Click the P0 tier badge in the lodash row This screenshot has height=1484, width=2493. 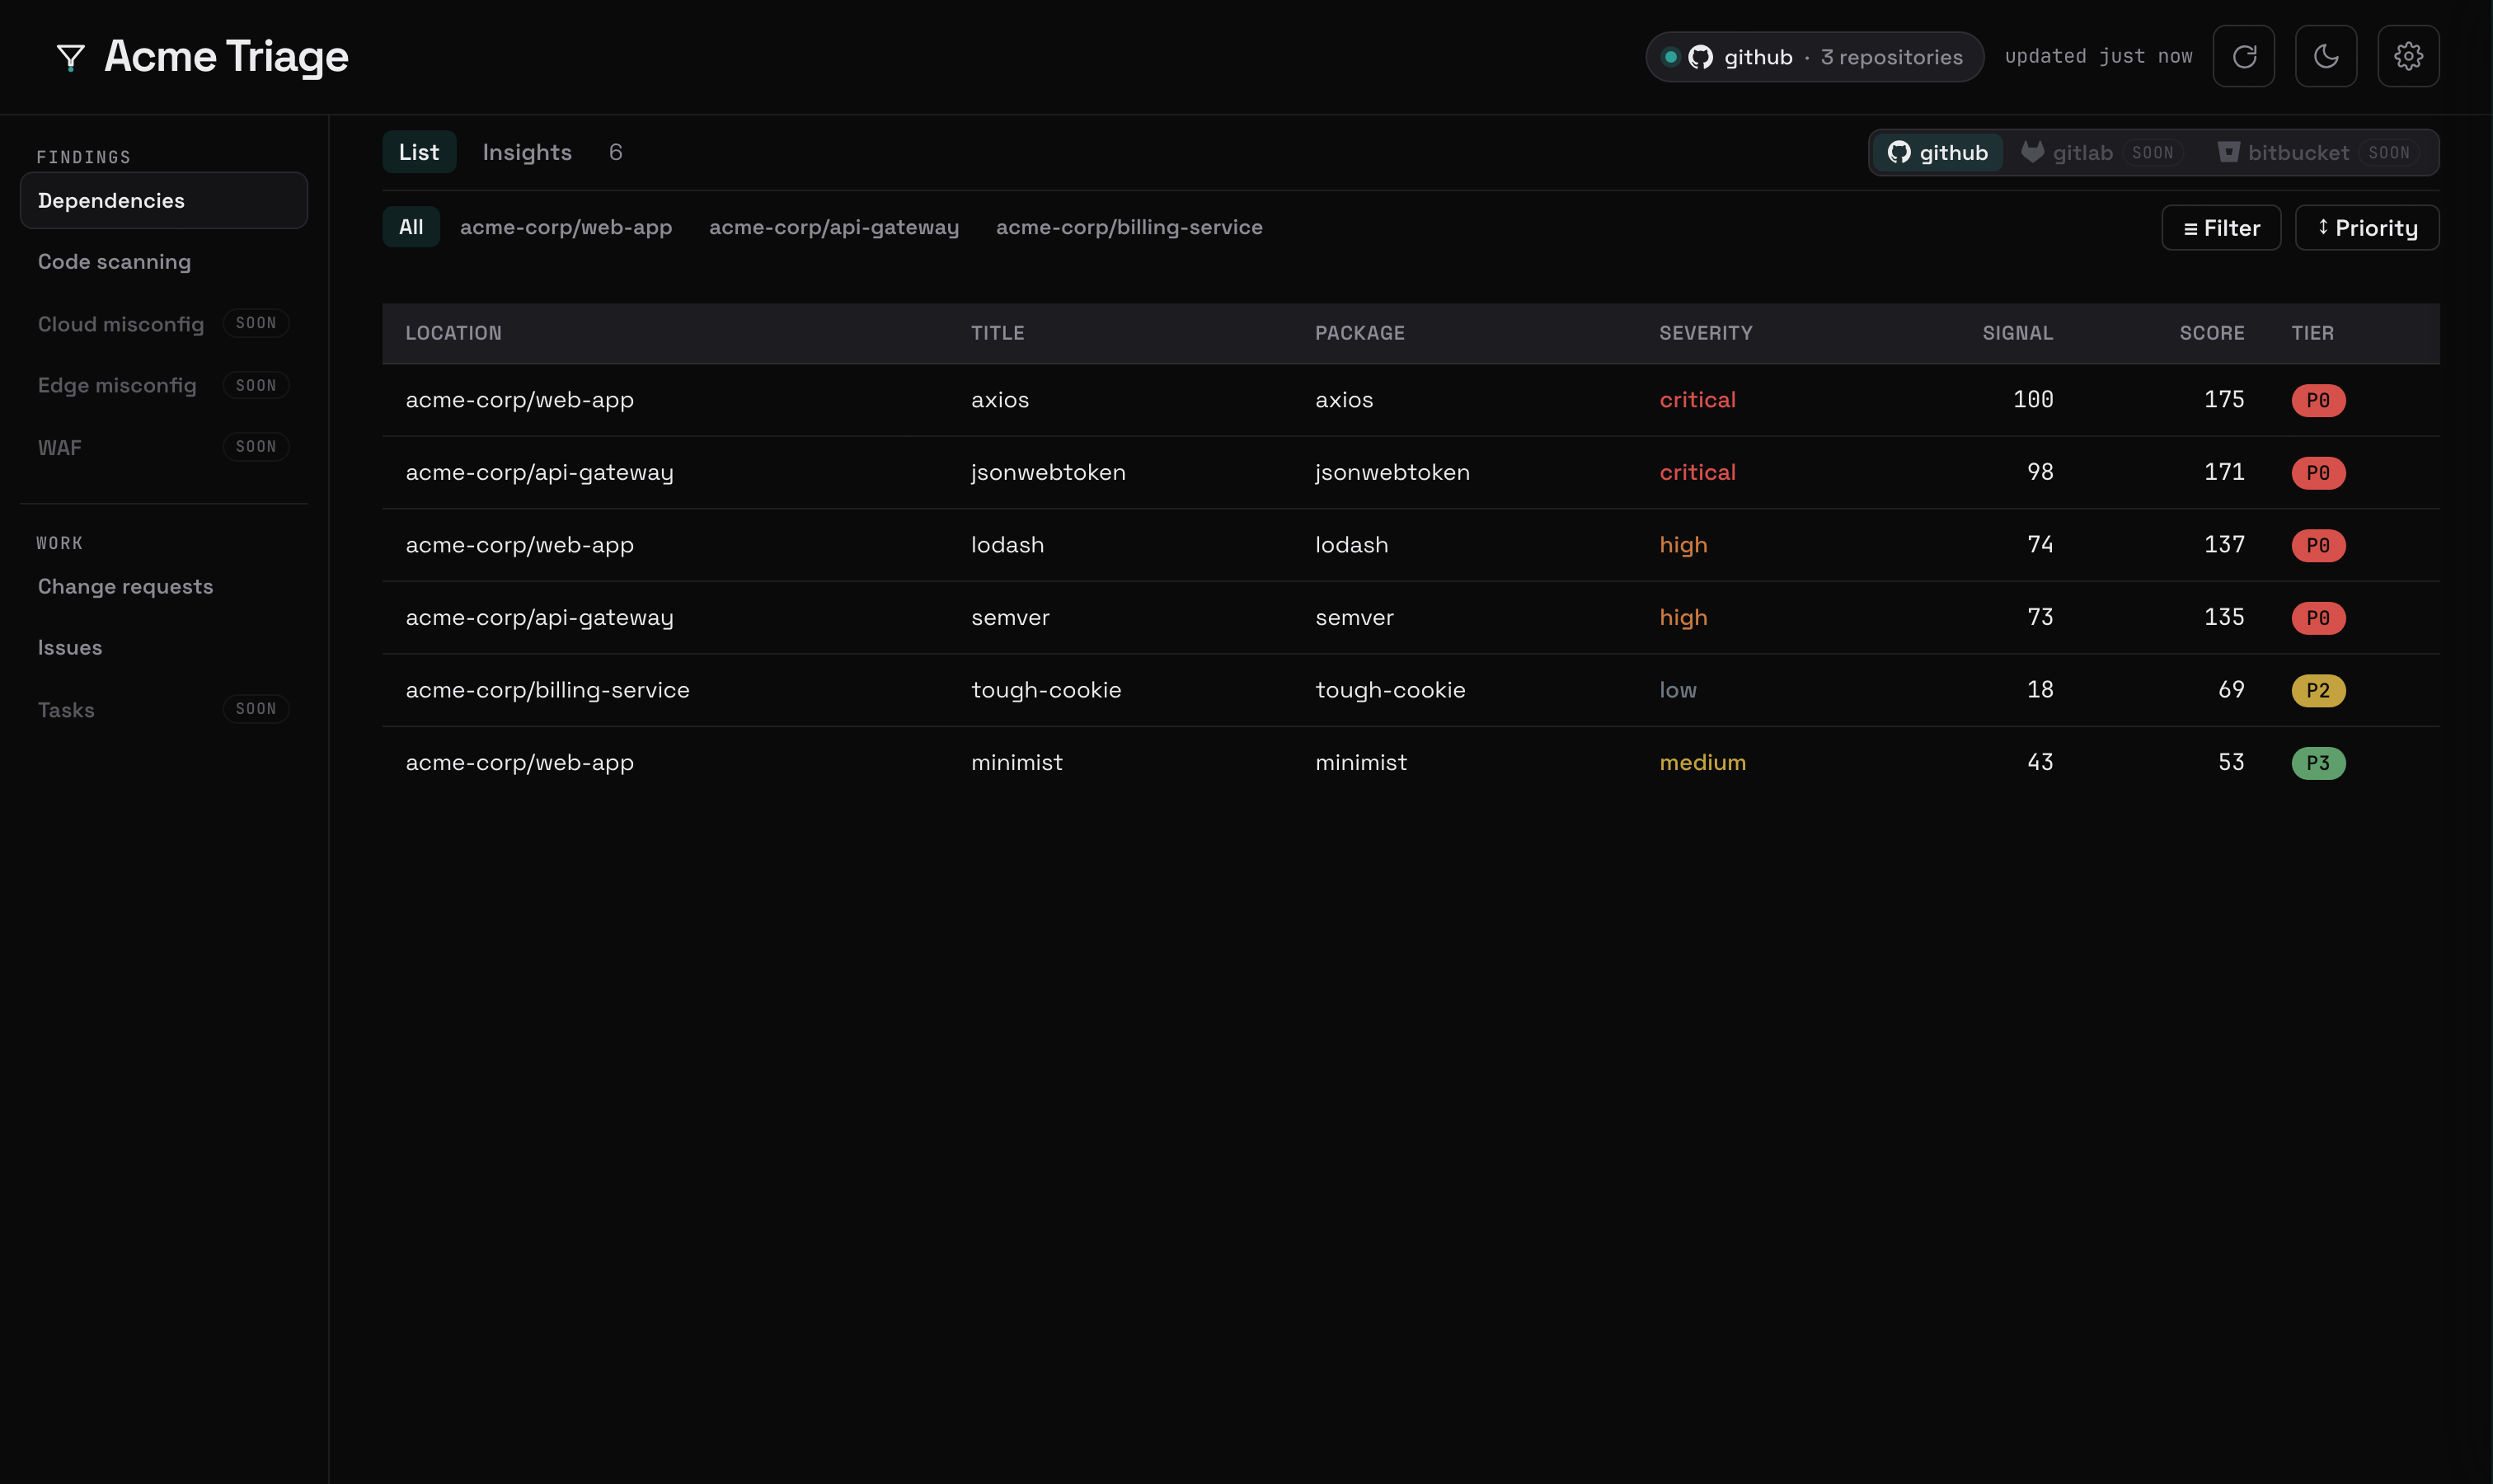(2318, 545)
